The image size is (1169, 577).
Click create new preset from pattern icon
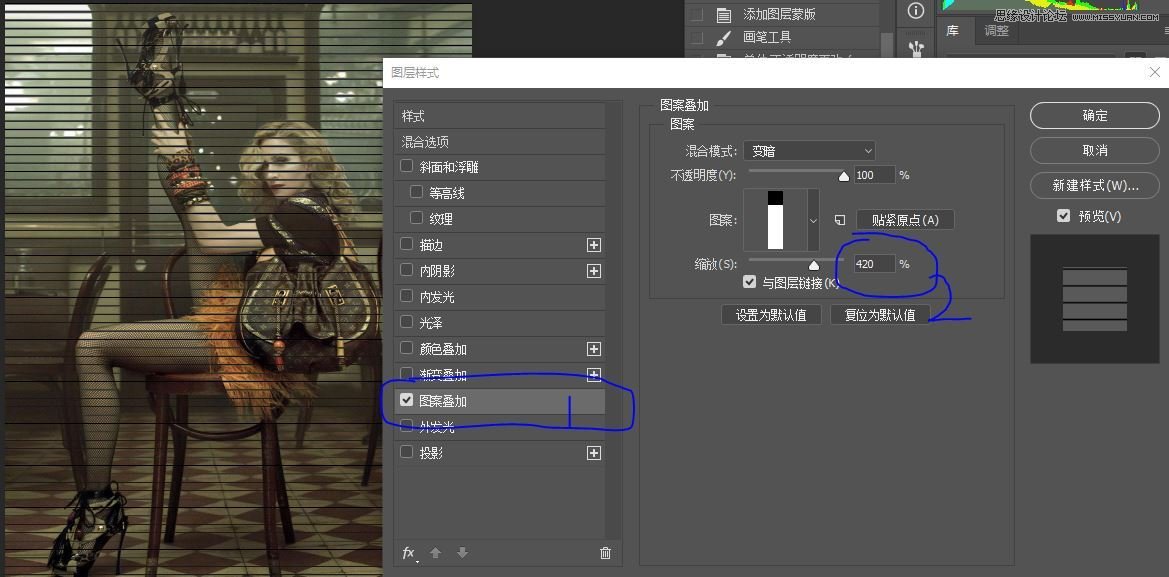click(x=839, y=220)
